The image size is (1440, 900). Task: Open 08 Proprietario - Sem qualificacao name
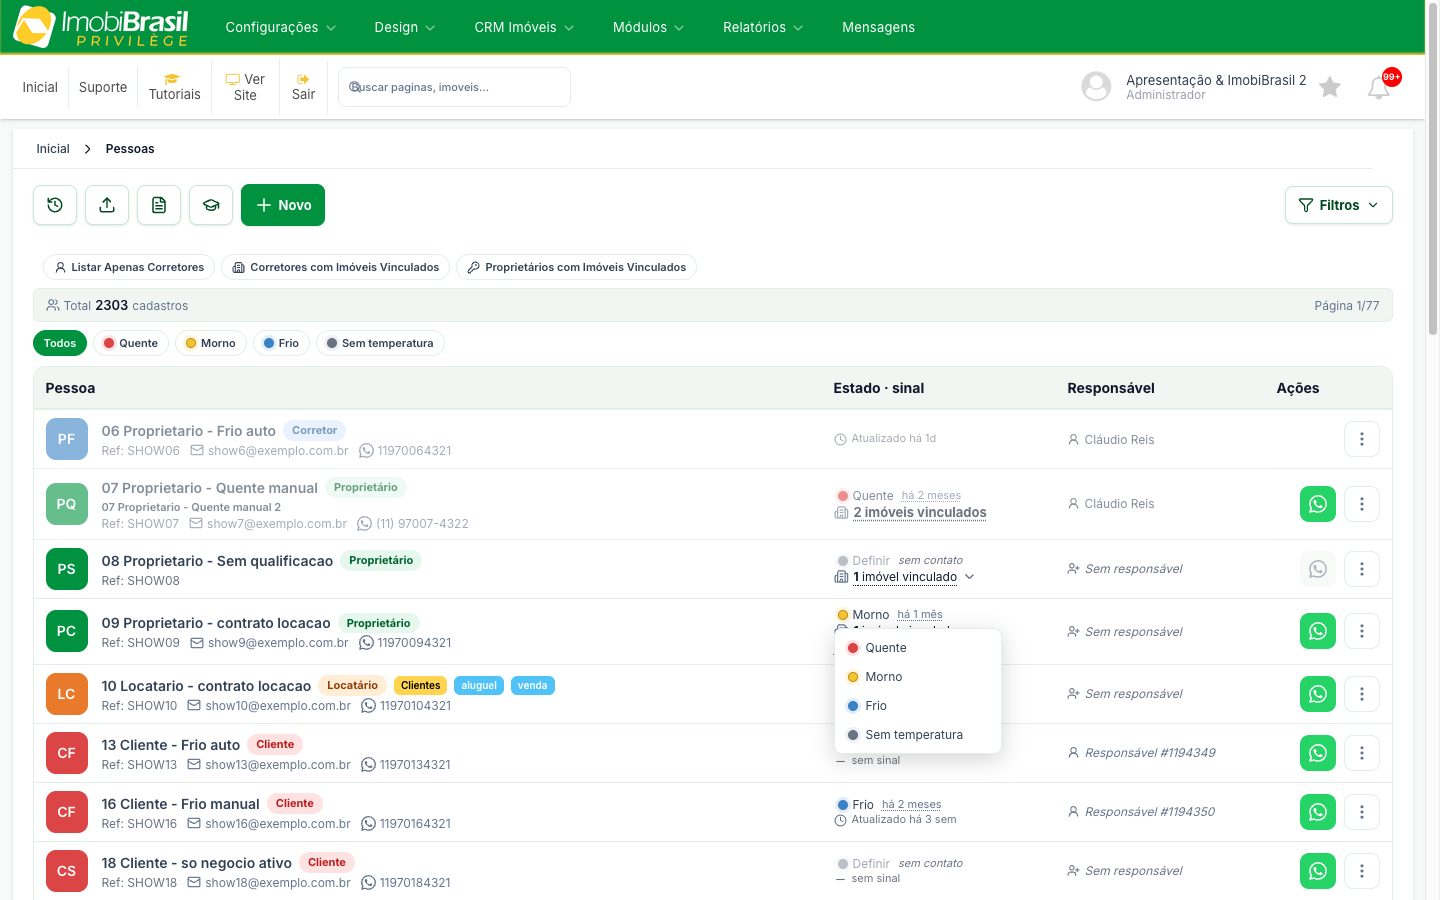[x=217, y=561]
